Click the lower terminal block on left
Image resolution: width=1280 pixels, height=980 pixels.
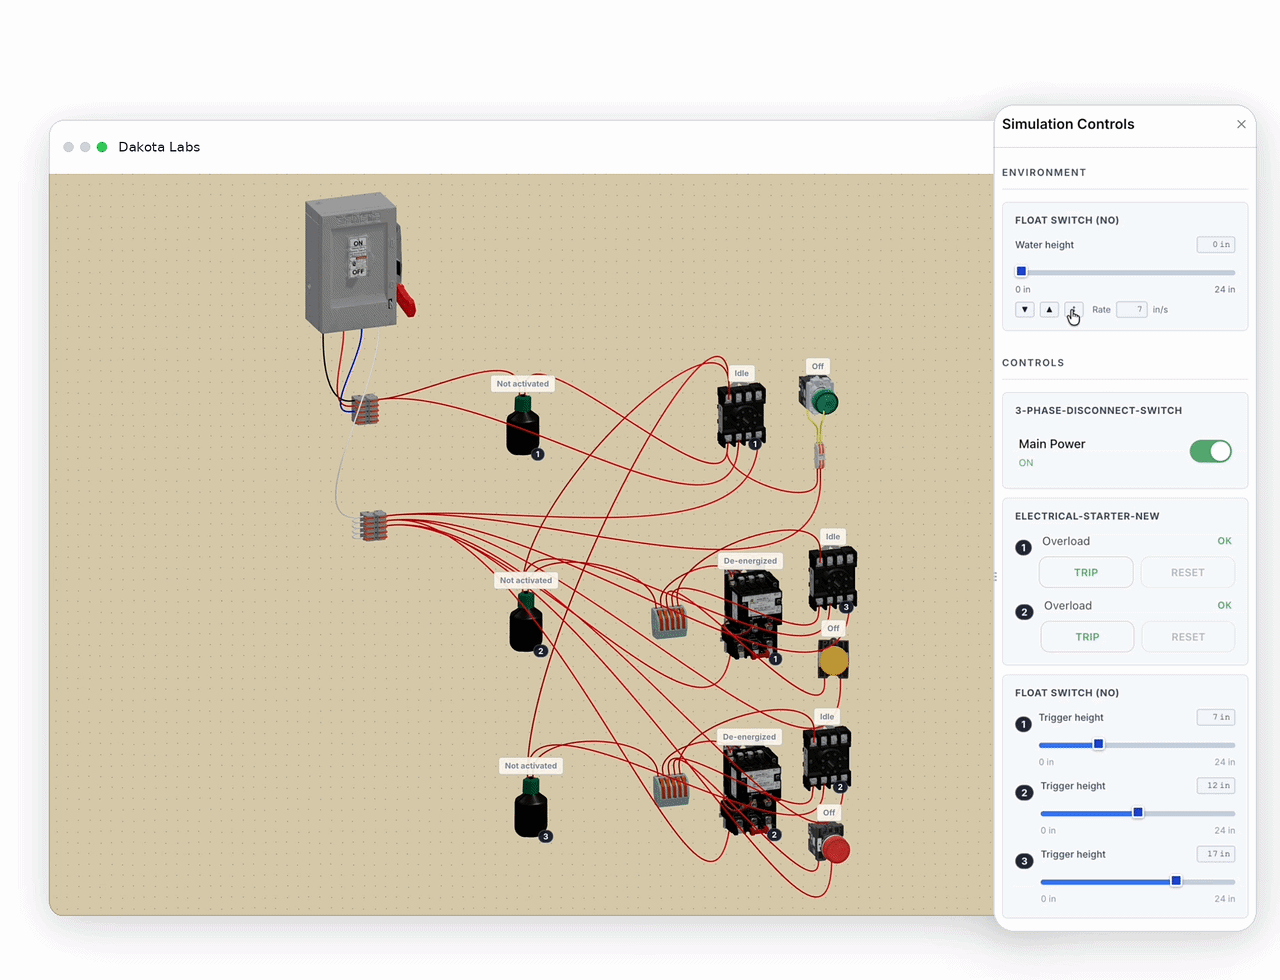click(372, 525)
